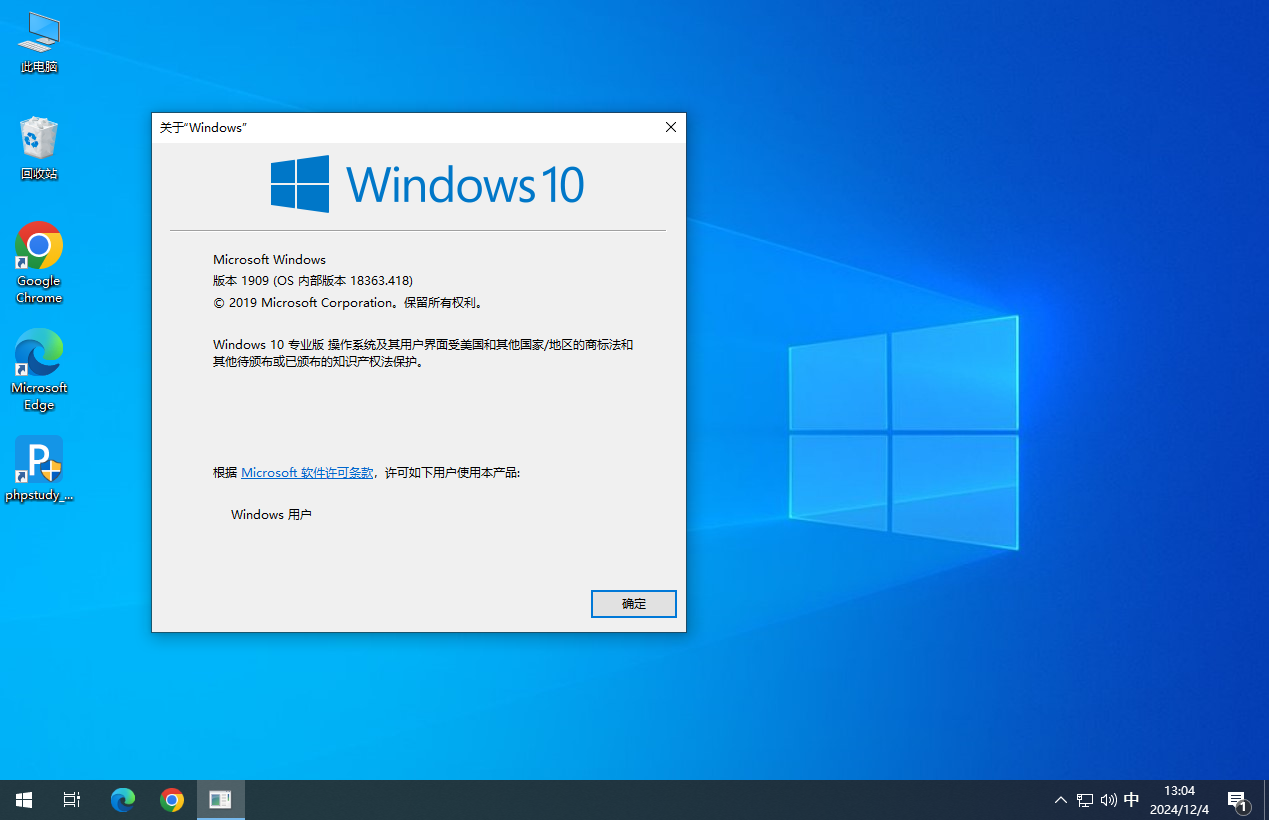Click the 关于 "Windows" title bar
Screen dimensions: 1269x820
400,127
